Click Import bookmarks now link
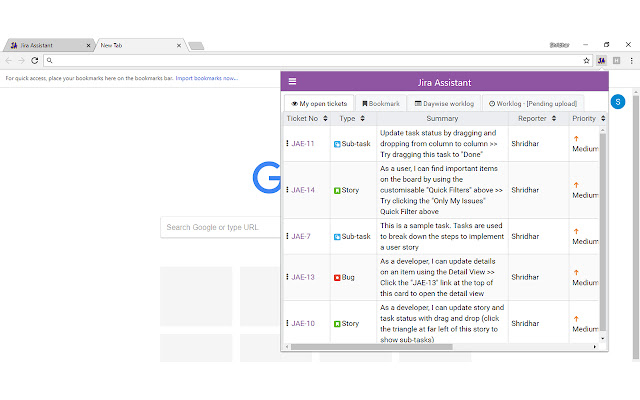Image resolution: width=640 pixels, height=400 pixels. (207, 78)
